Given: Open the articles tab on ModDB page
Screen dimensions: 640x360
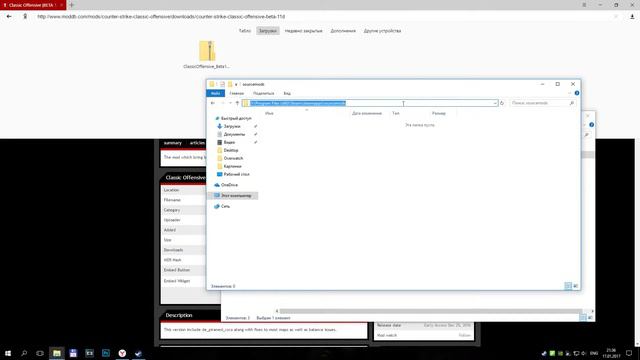Looking at the screenshot, I should [x=197, y=143].
